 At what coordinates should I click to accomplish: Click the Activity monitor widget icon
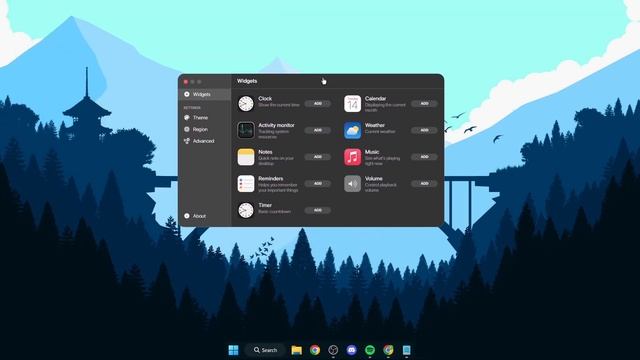tap(246, 130)
